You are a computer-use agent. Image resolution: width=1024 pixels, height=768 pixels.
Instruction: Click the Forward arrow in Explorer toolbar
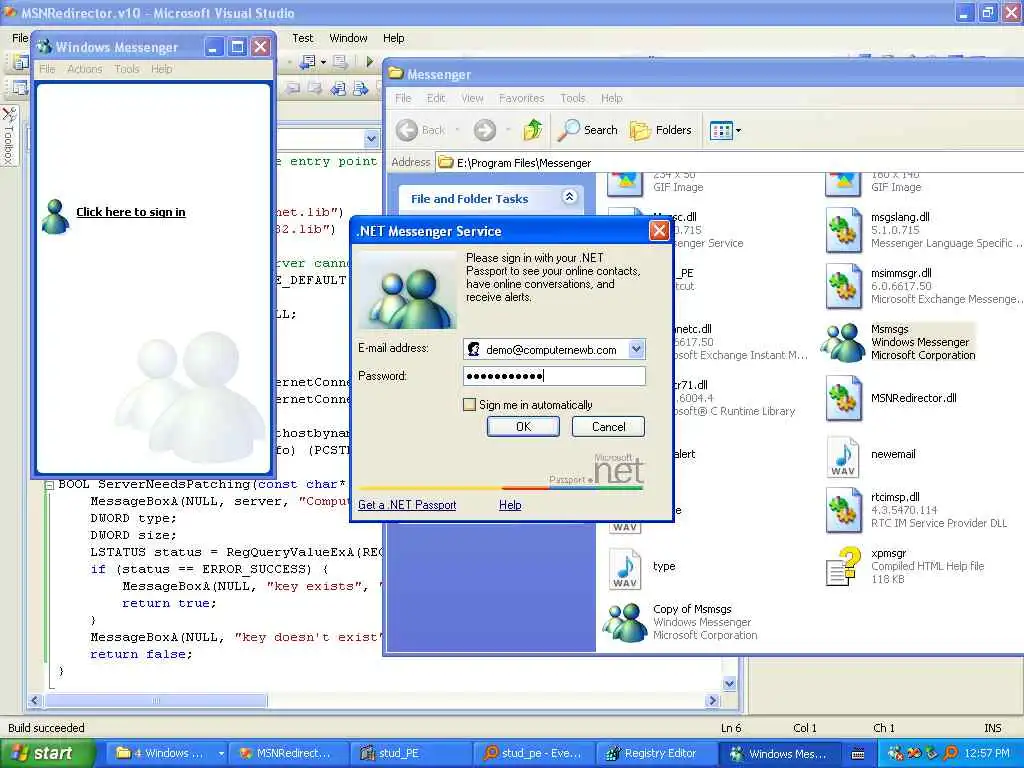485,130
